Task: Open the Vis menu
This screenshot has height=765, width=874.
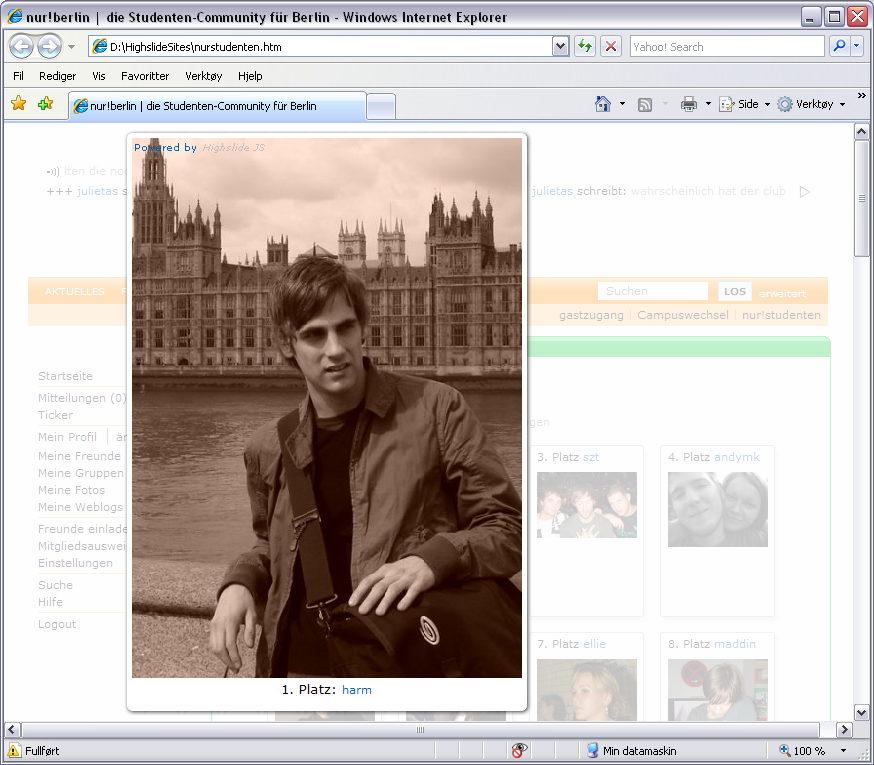Action: pyautogui.click(x=99, y=76)
